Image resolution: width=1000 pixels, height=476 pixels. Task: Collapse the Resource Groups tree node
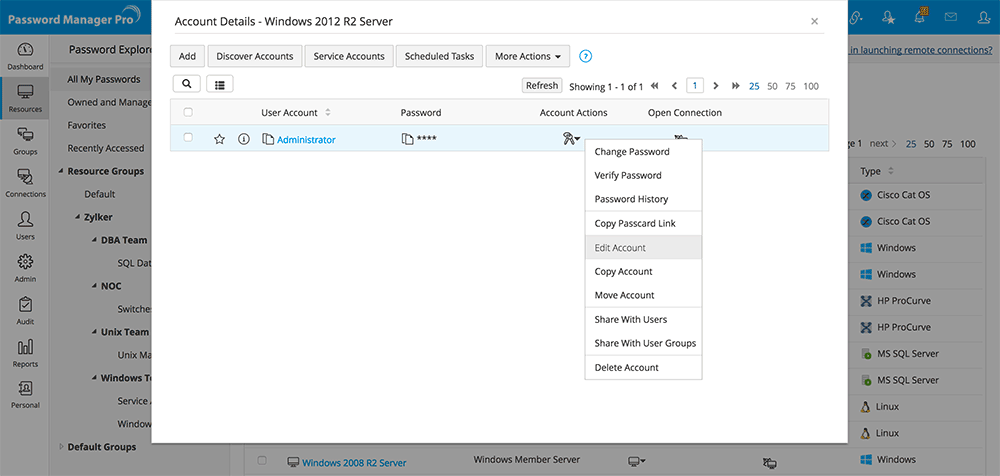(x=61, y=171)
